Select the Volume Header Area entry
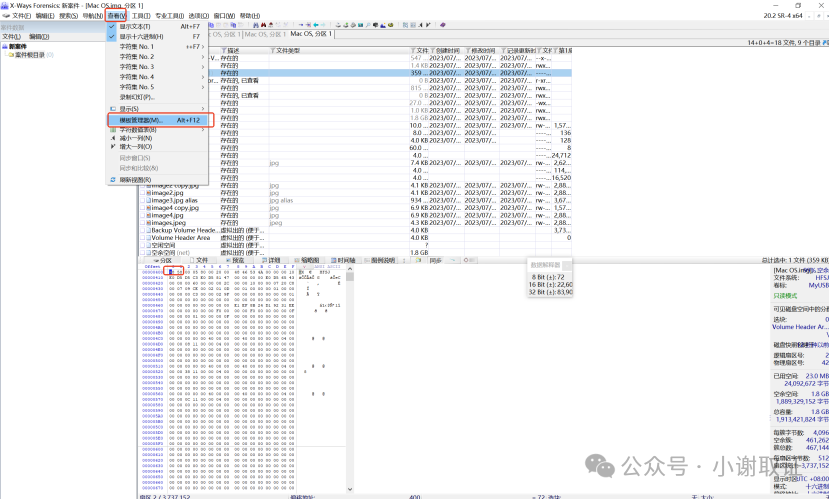The image size is (829, 499). tap(181, 238)
